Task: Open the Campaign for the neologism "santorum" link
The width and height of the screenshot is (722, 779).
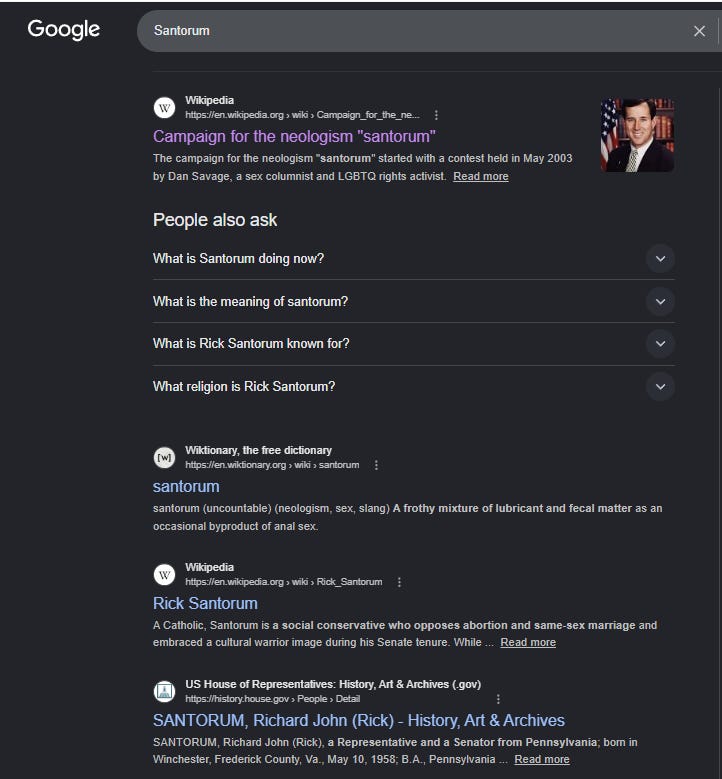Action: pyautogui.click(x=294, y=136)
